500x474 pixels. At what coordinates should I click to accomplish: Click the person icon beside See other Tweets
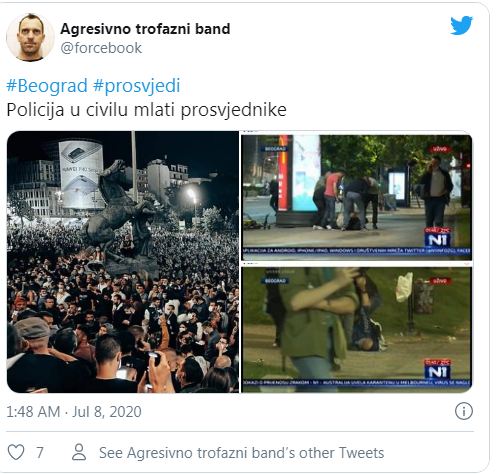click(x=79, y=452)
